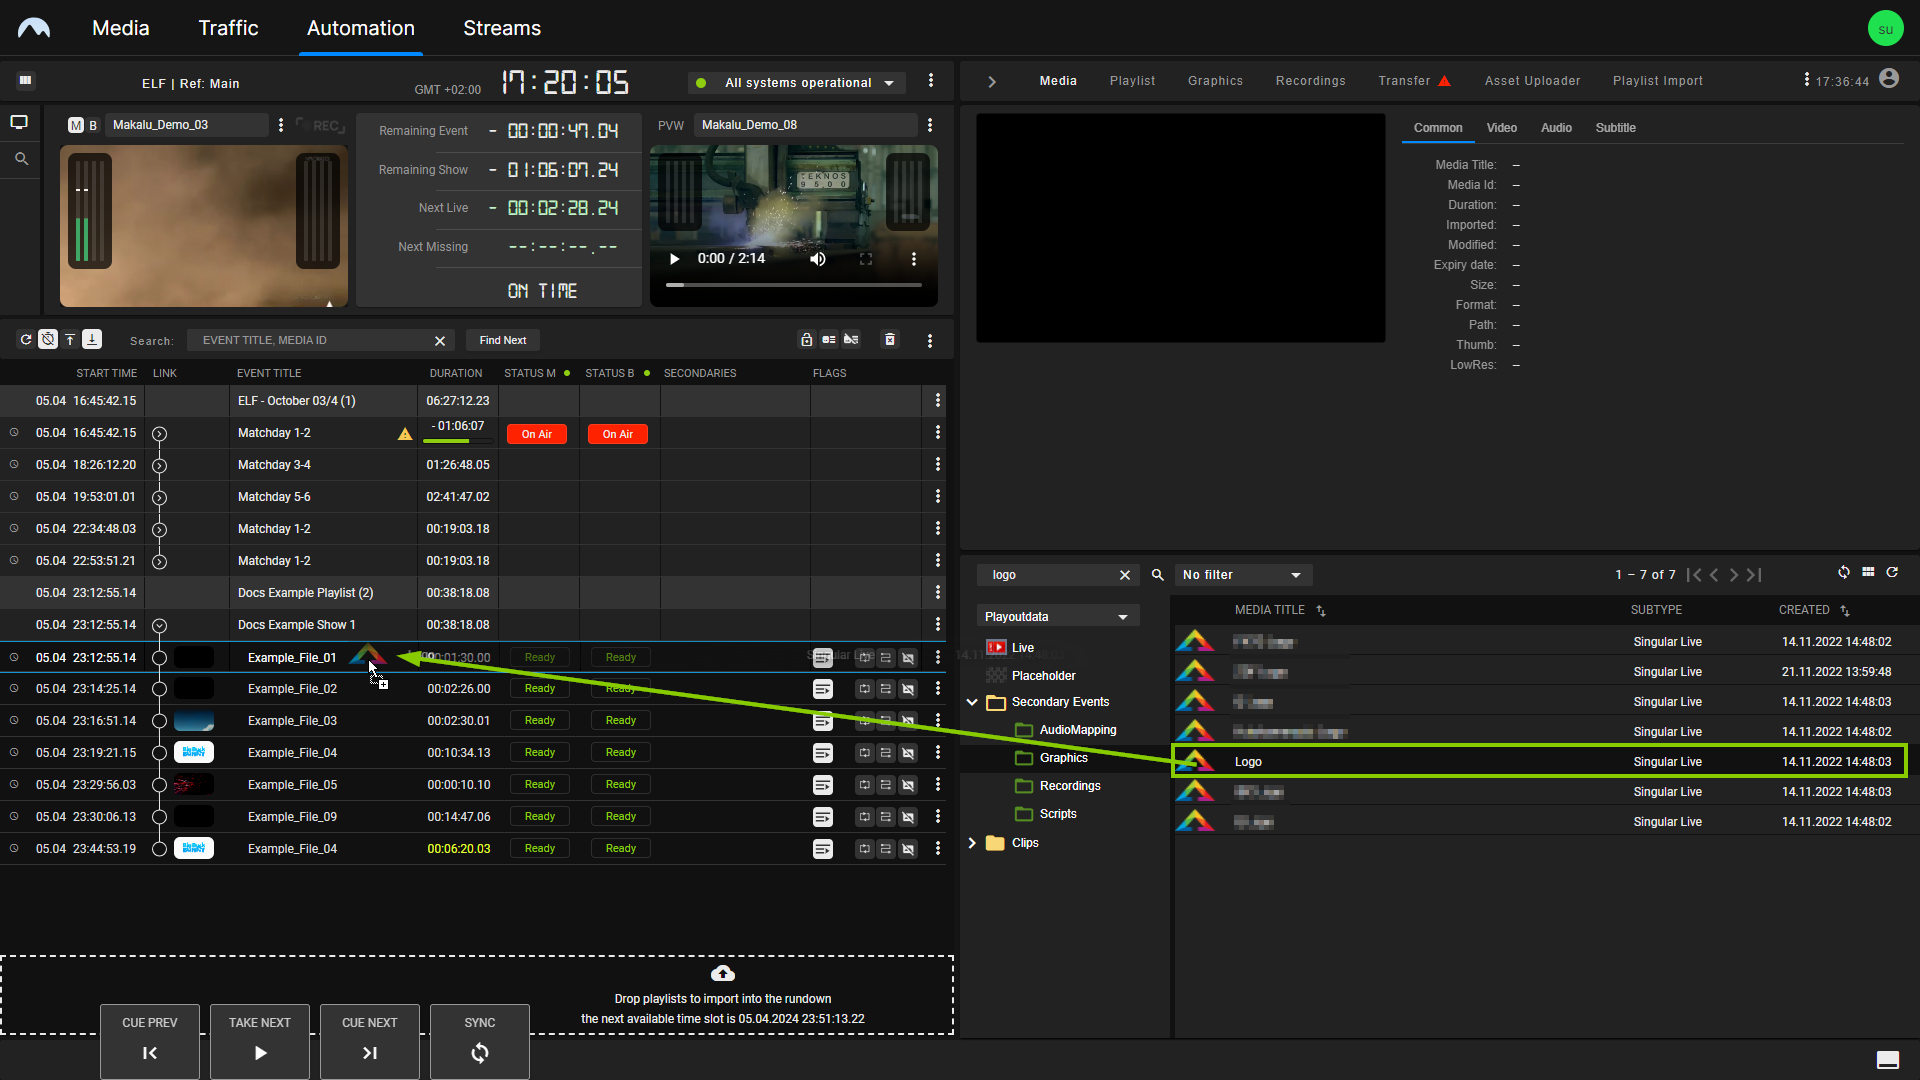
Task: Toggle the jump-to-bottom arrow icon
Action: [92, 340]
